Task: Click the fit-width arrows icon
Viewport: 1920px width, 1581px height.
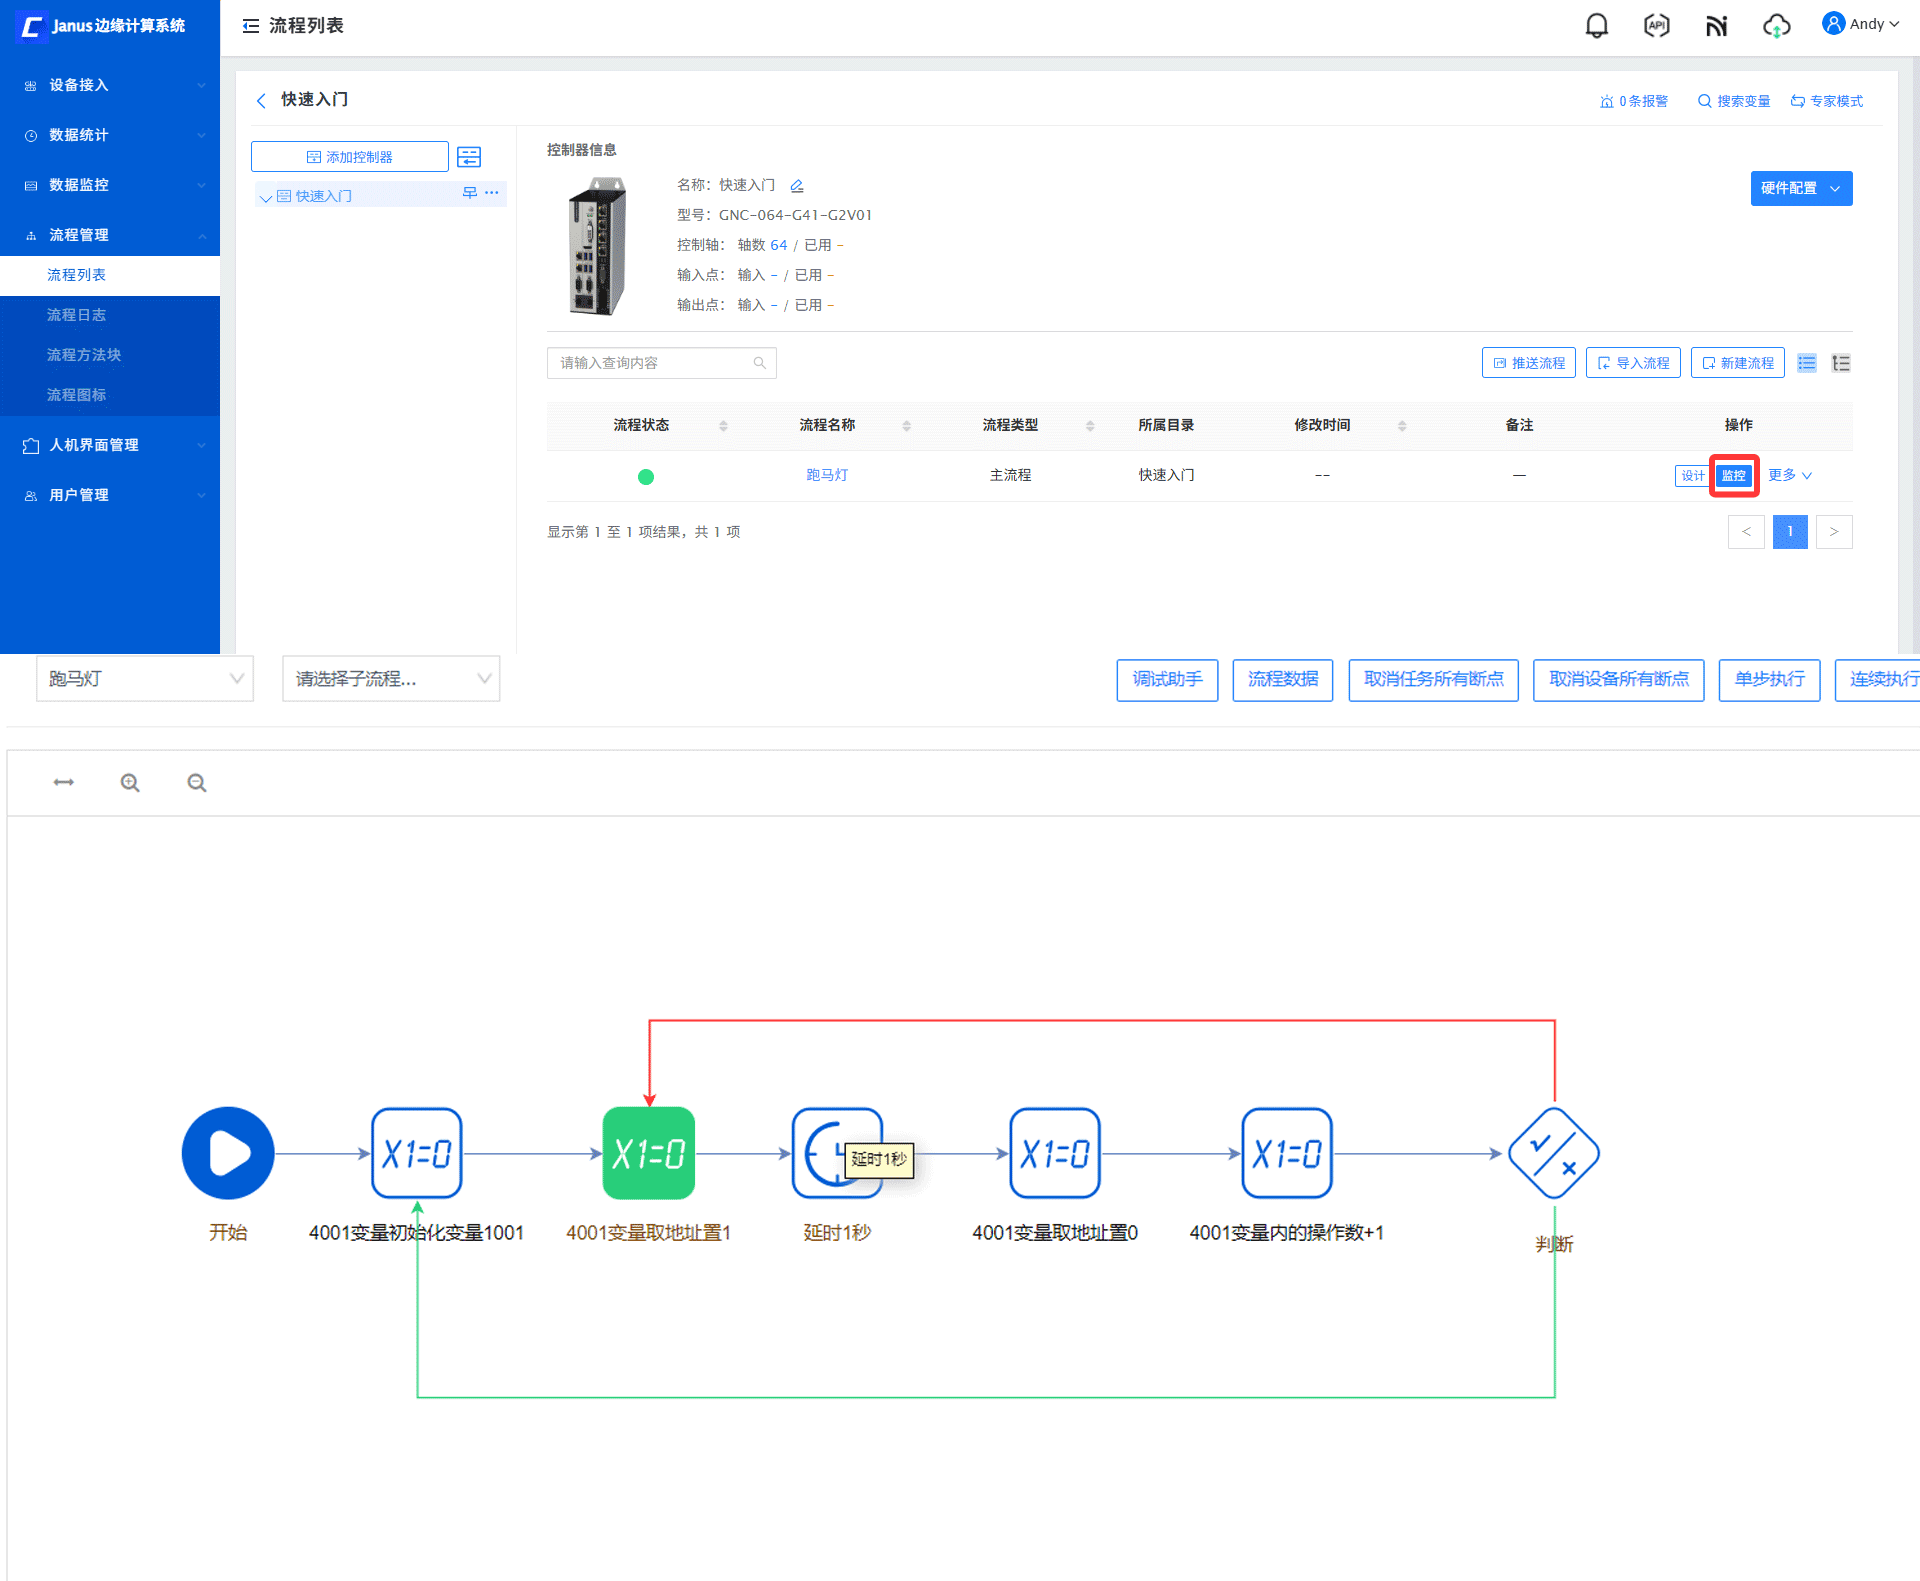Action: point(64,782)
